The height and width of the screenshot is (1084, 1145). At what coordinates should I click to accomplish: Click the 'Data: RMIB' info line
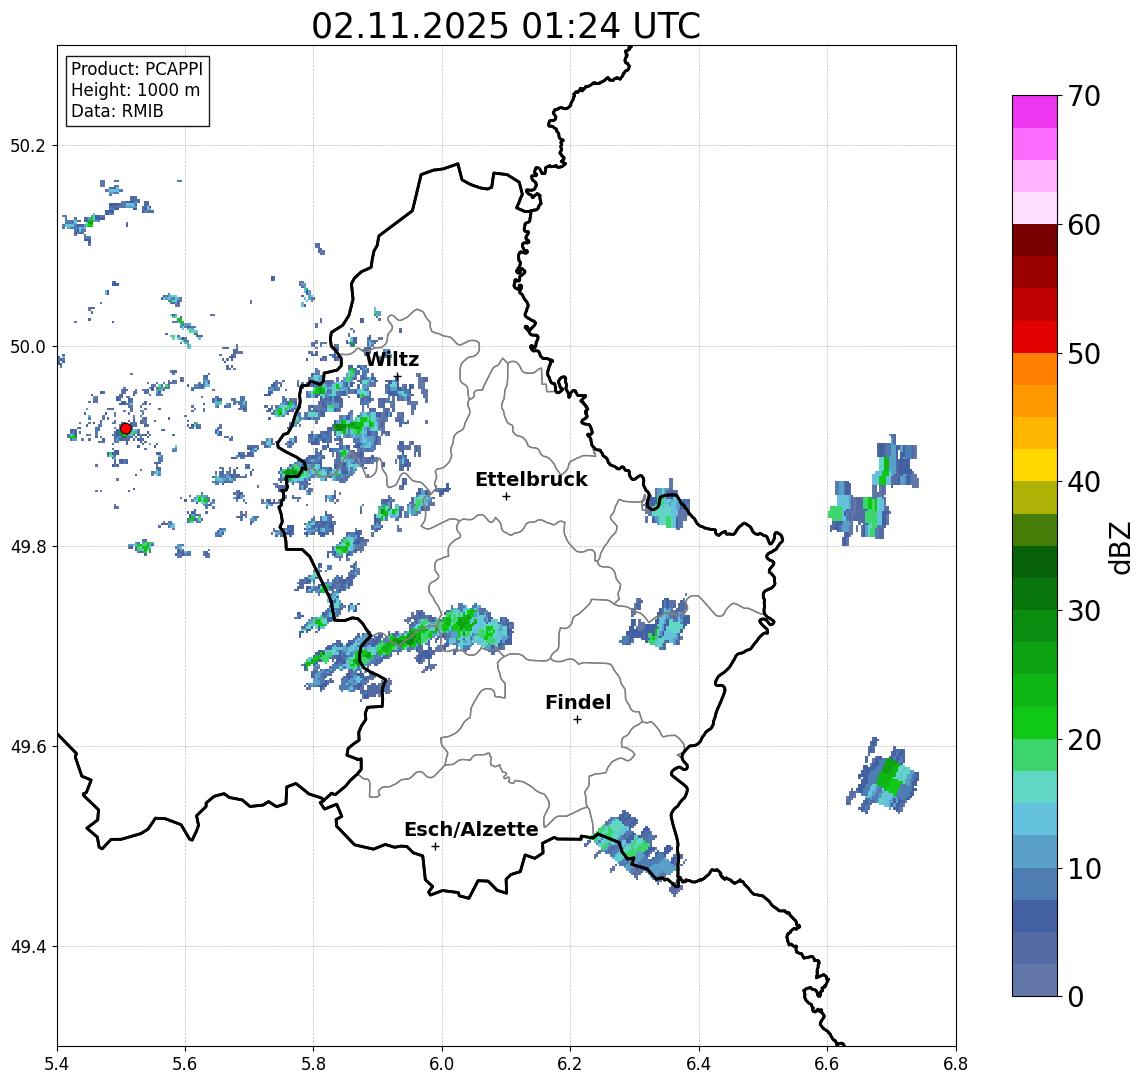[x=117, y=111]
